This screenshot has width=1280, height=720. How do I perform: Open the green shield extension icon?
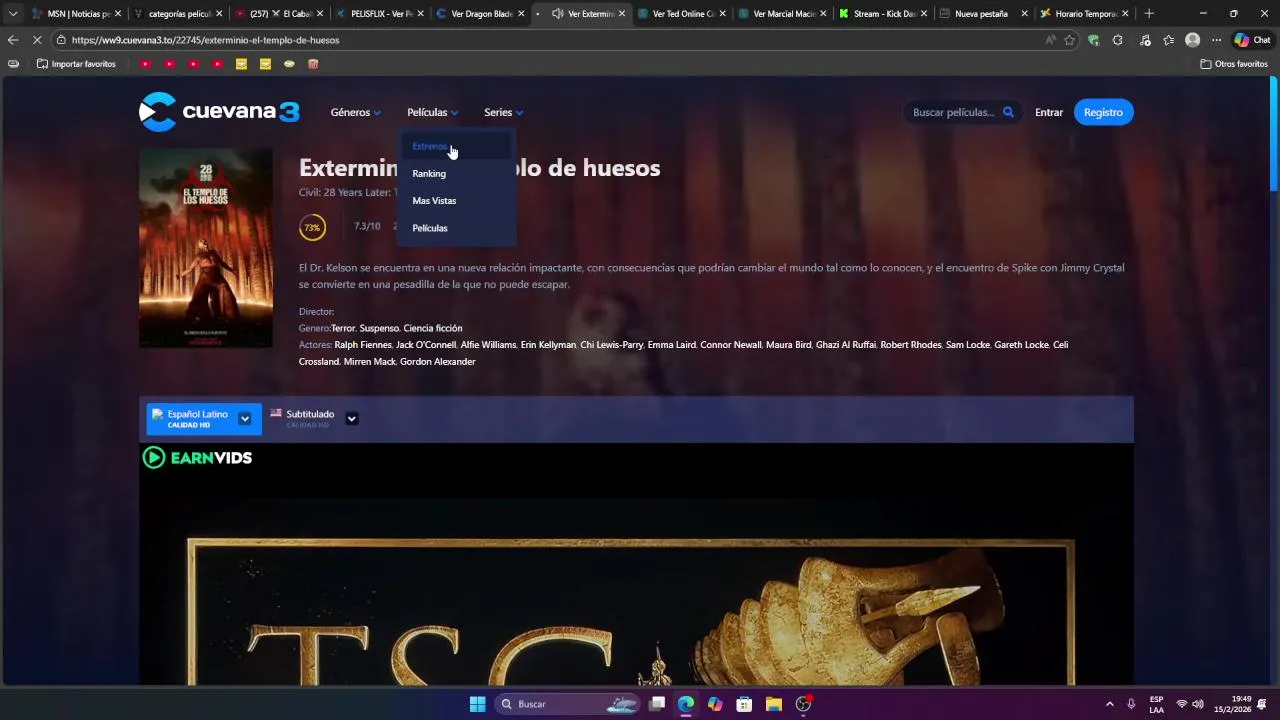pos(1093,40)
